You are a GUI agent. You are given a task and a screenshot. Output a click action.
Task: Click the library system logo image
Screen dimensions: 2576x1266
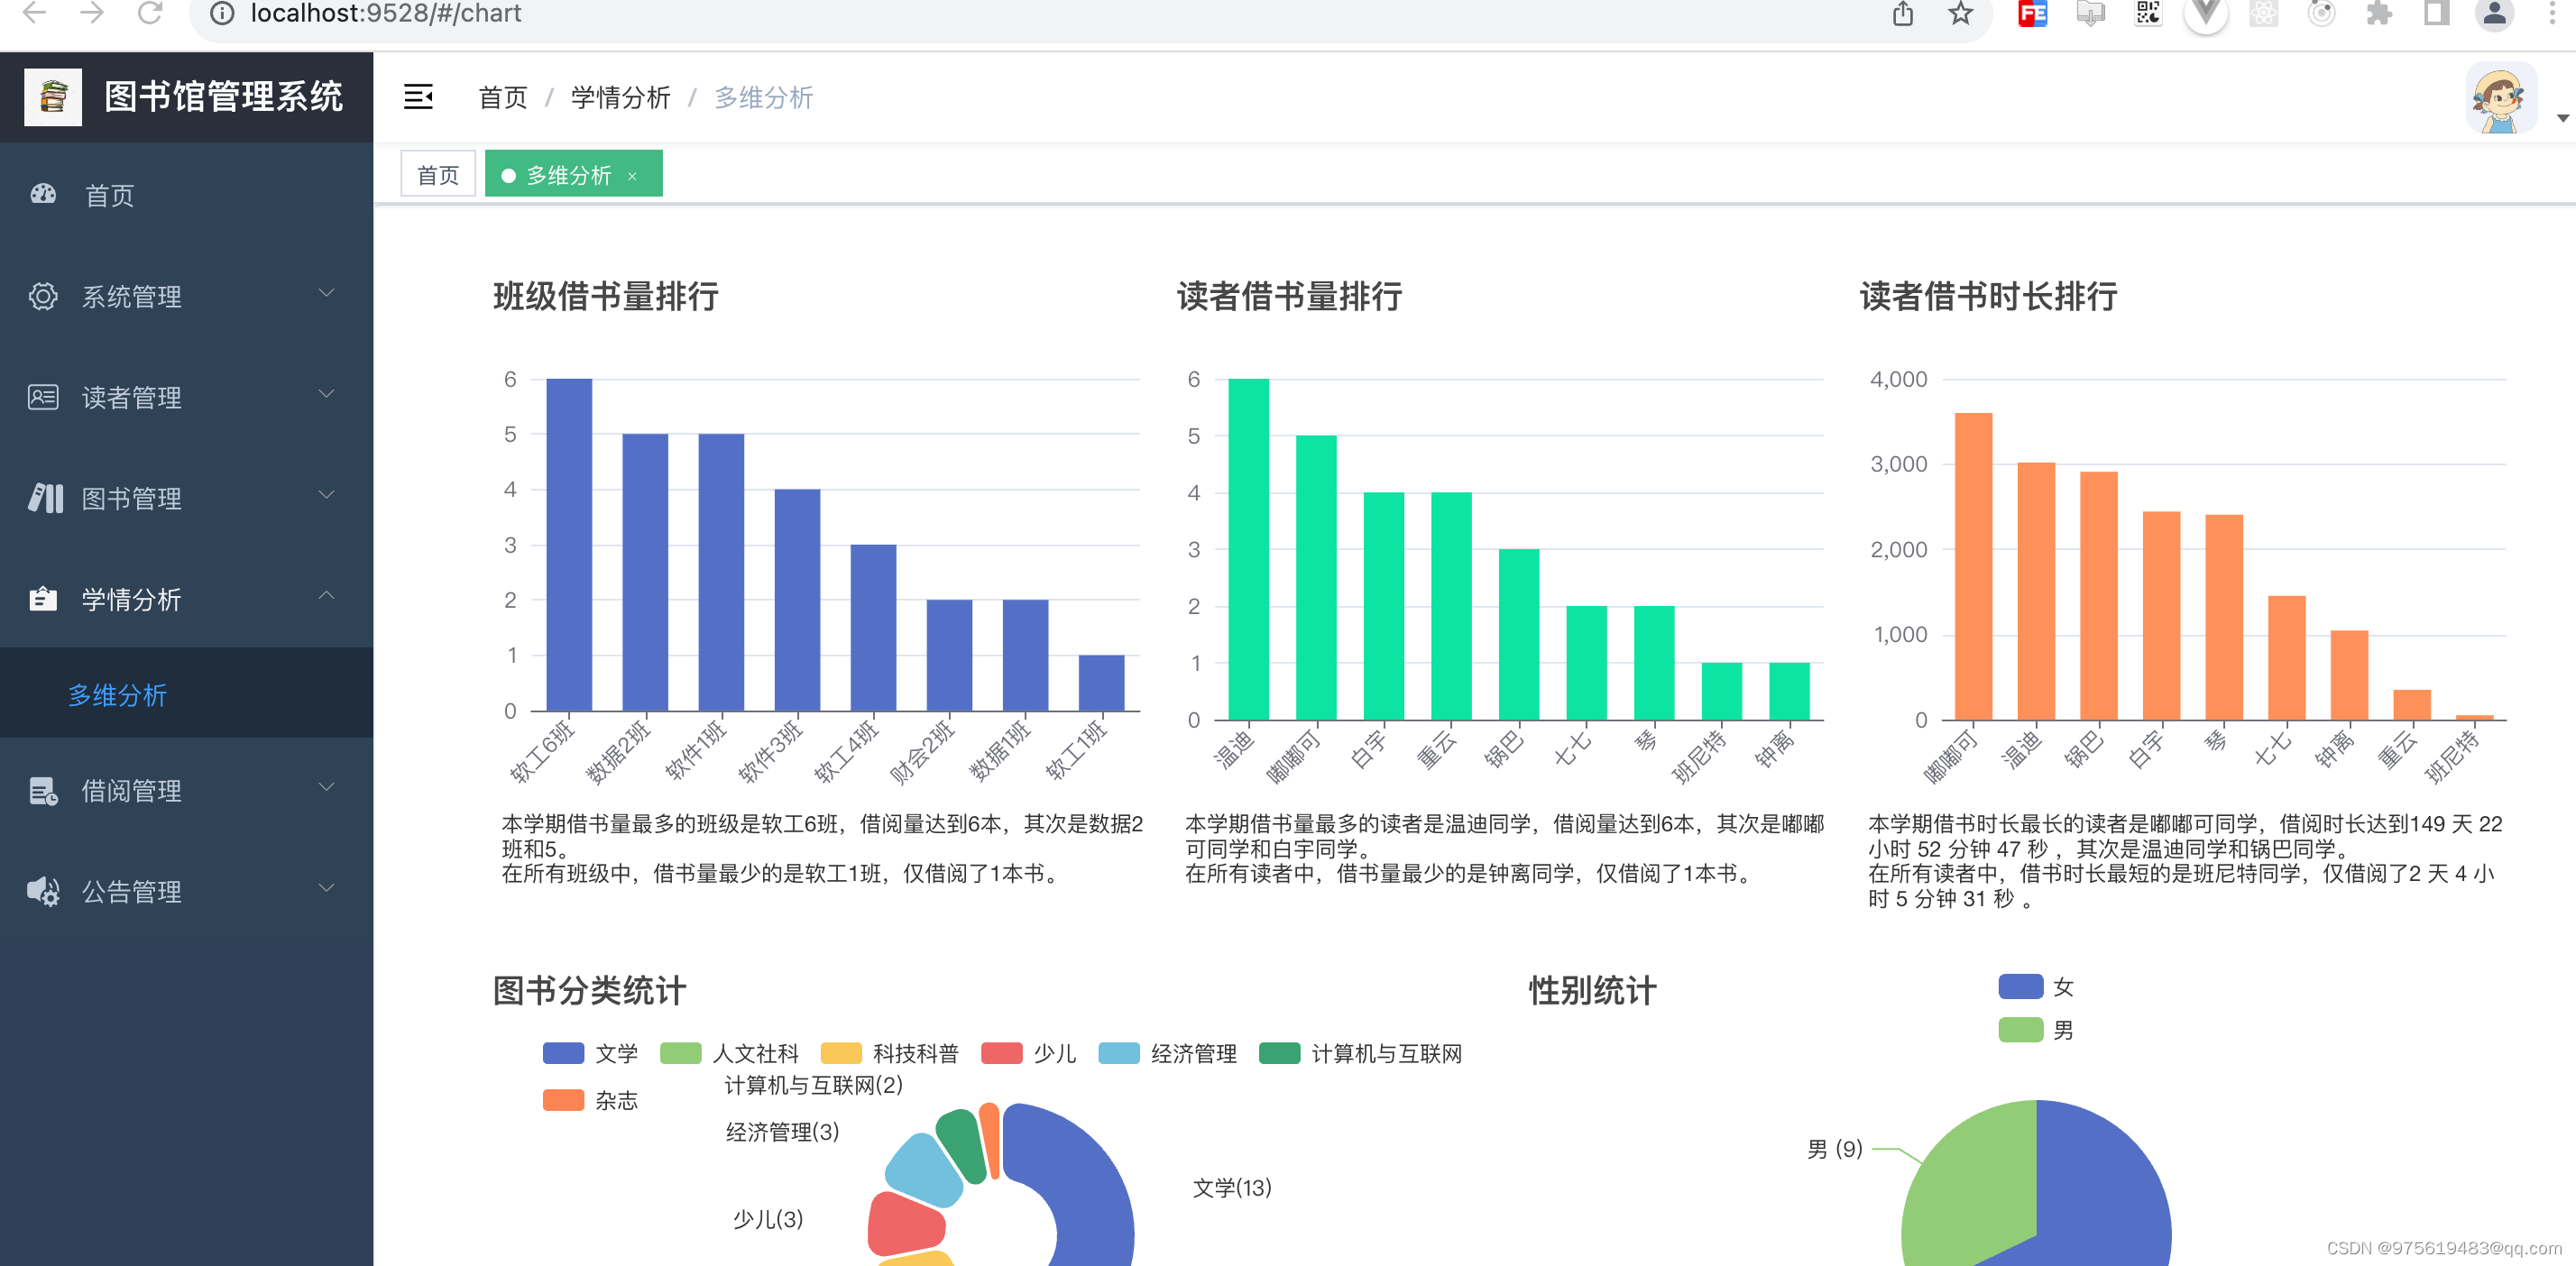click(53, 97)
